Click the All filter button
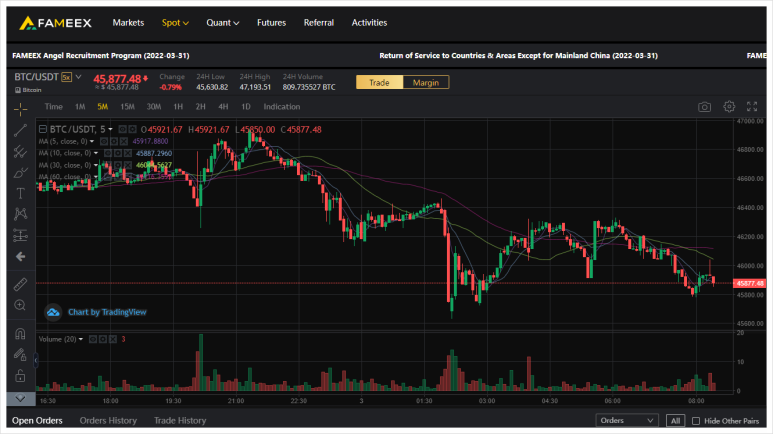 [675, 421]
